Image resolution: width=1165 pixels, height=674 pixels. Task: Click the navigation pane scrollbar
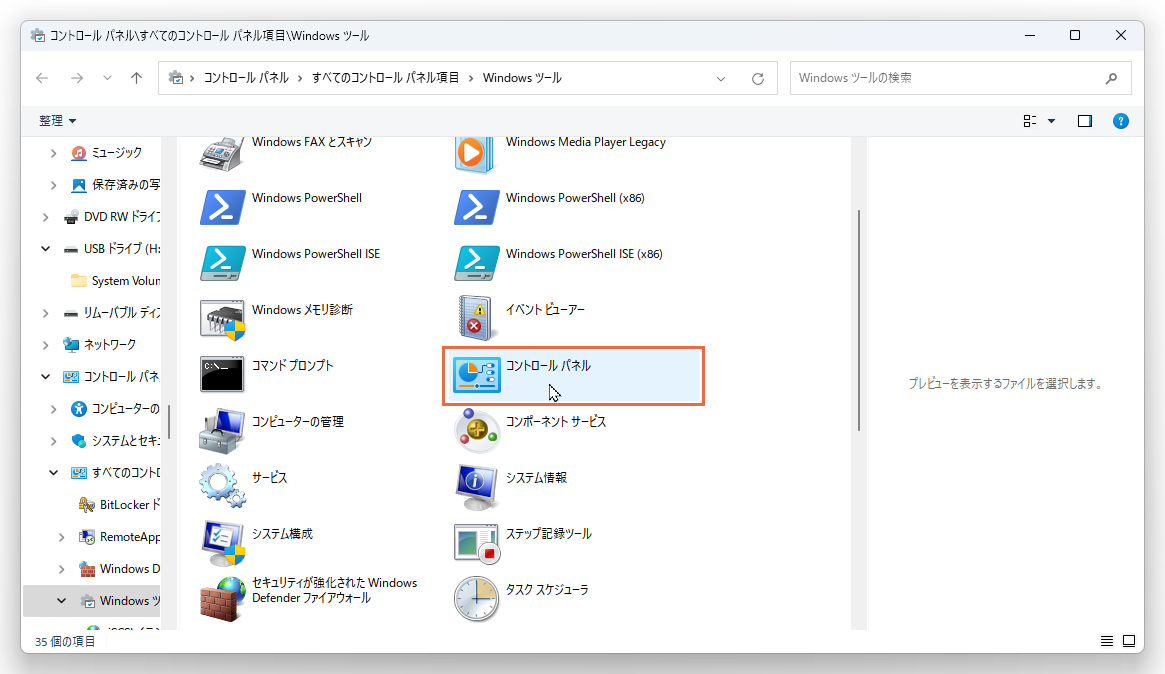coord(169,421)
